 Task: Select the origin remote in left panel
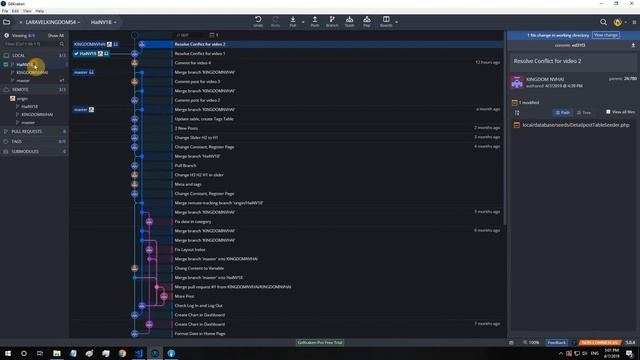pos(22,98)
